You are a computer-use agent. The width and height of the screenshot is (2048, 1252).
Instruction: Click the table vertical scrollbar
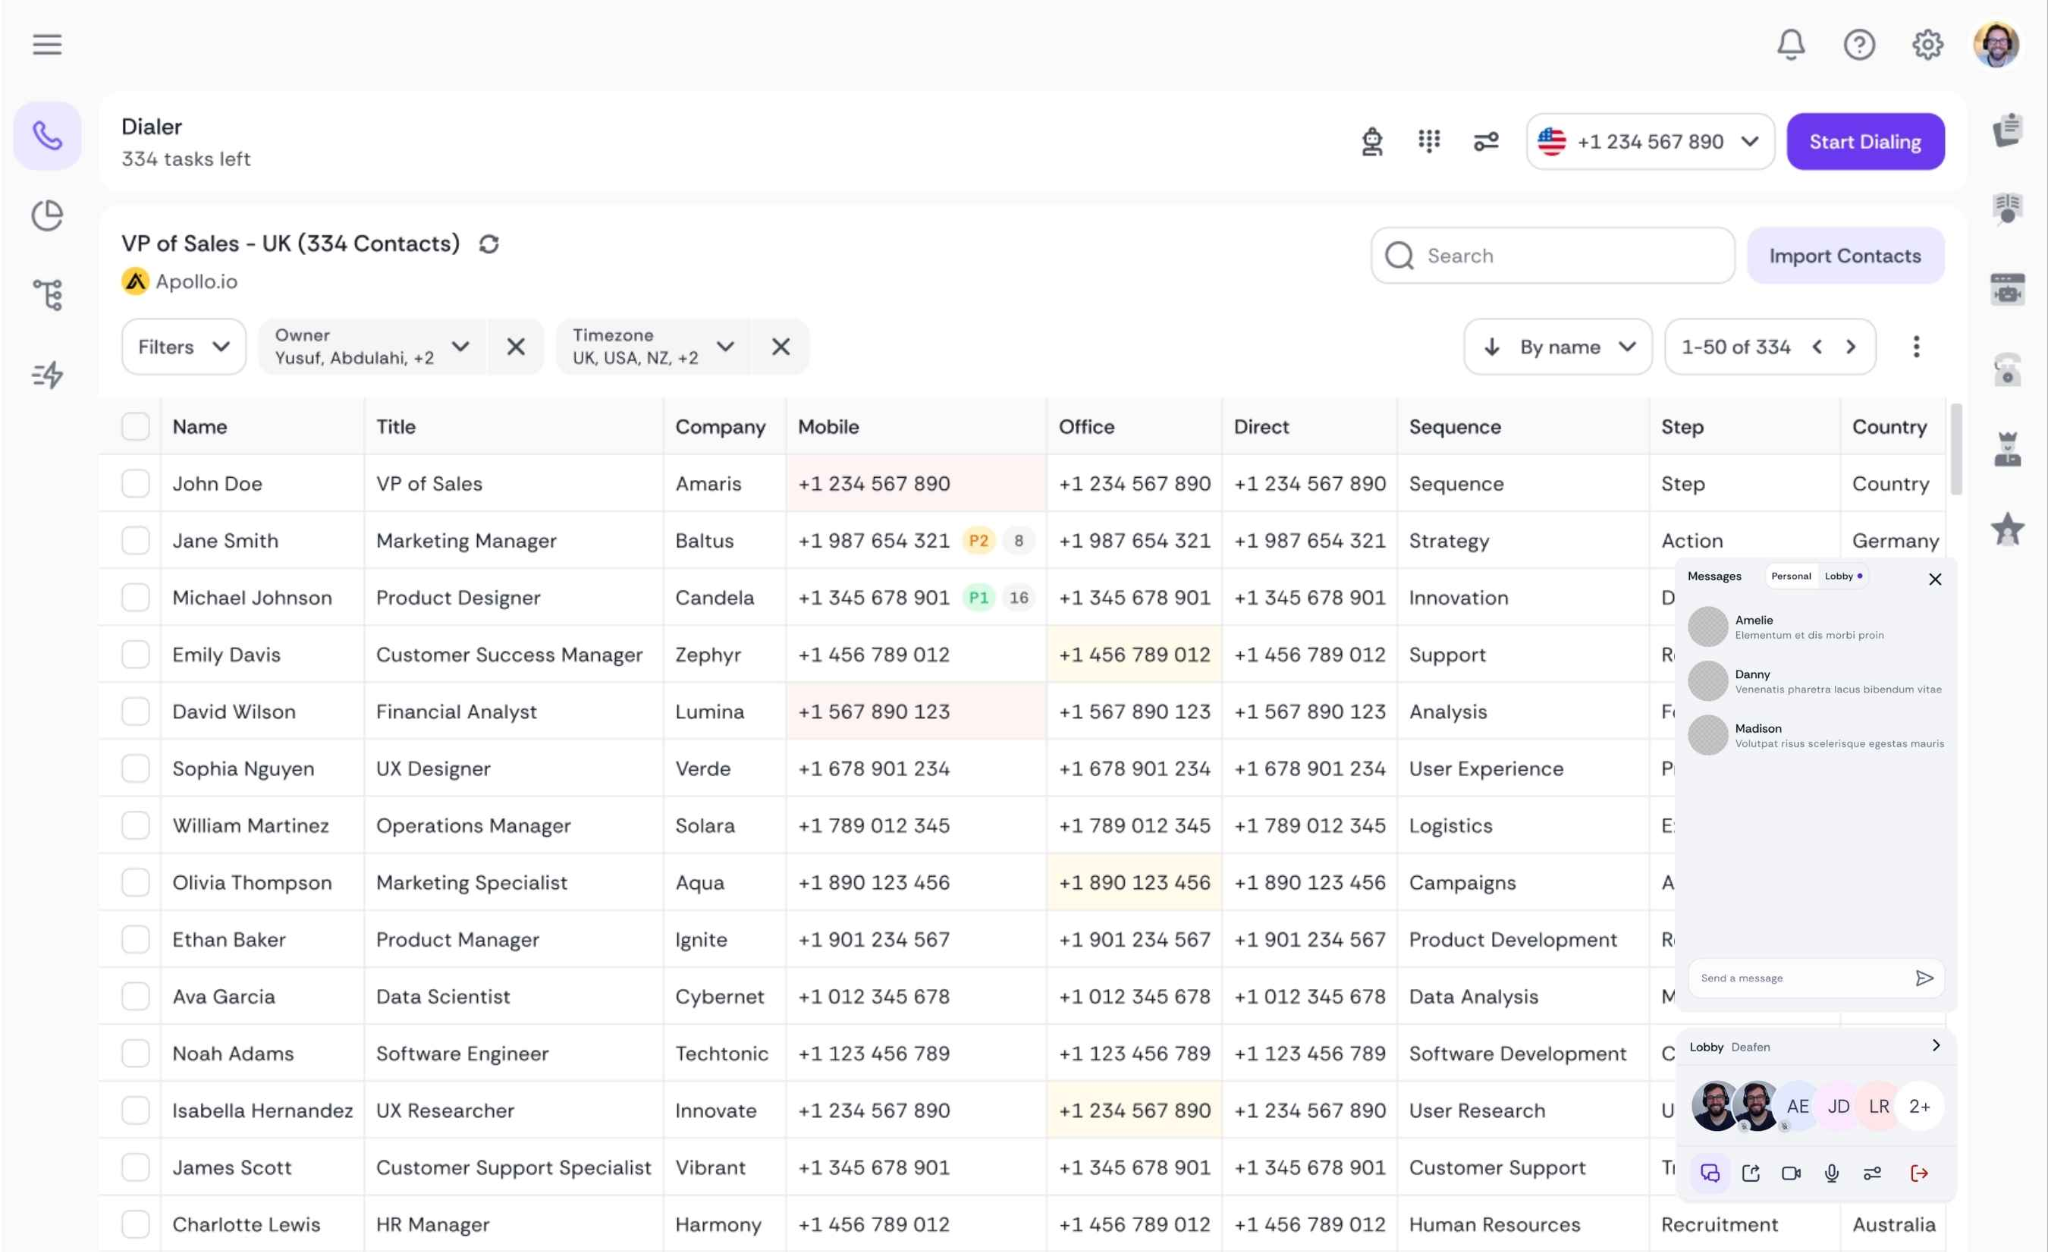(x=1956, y=449)
